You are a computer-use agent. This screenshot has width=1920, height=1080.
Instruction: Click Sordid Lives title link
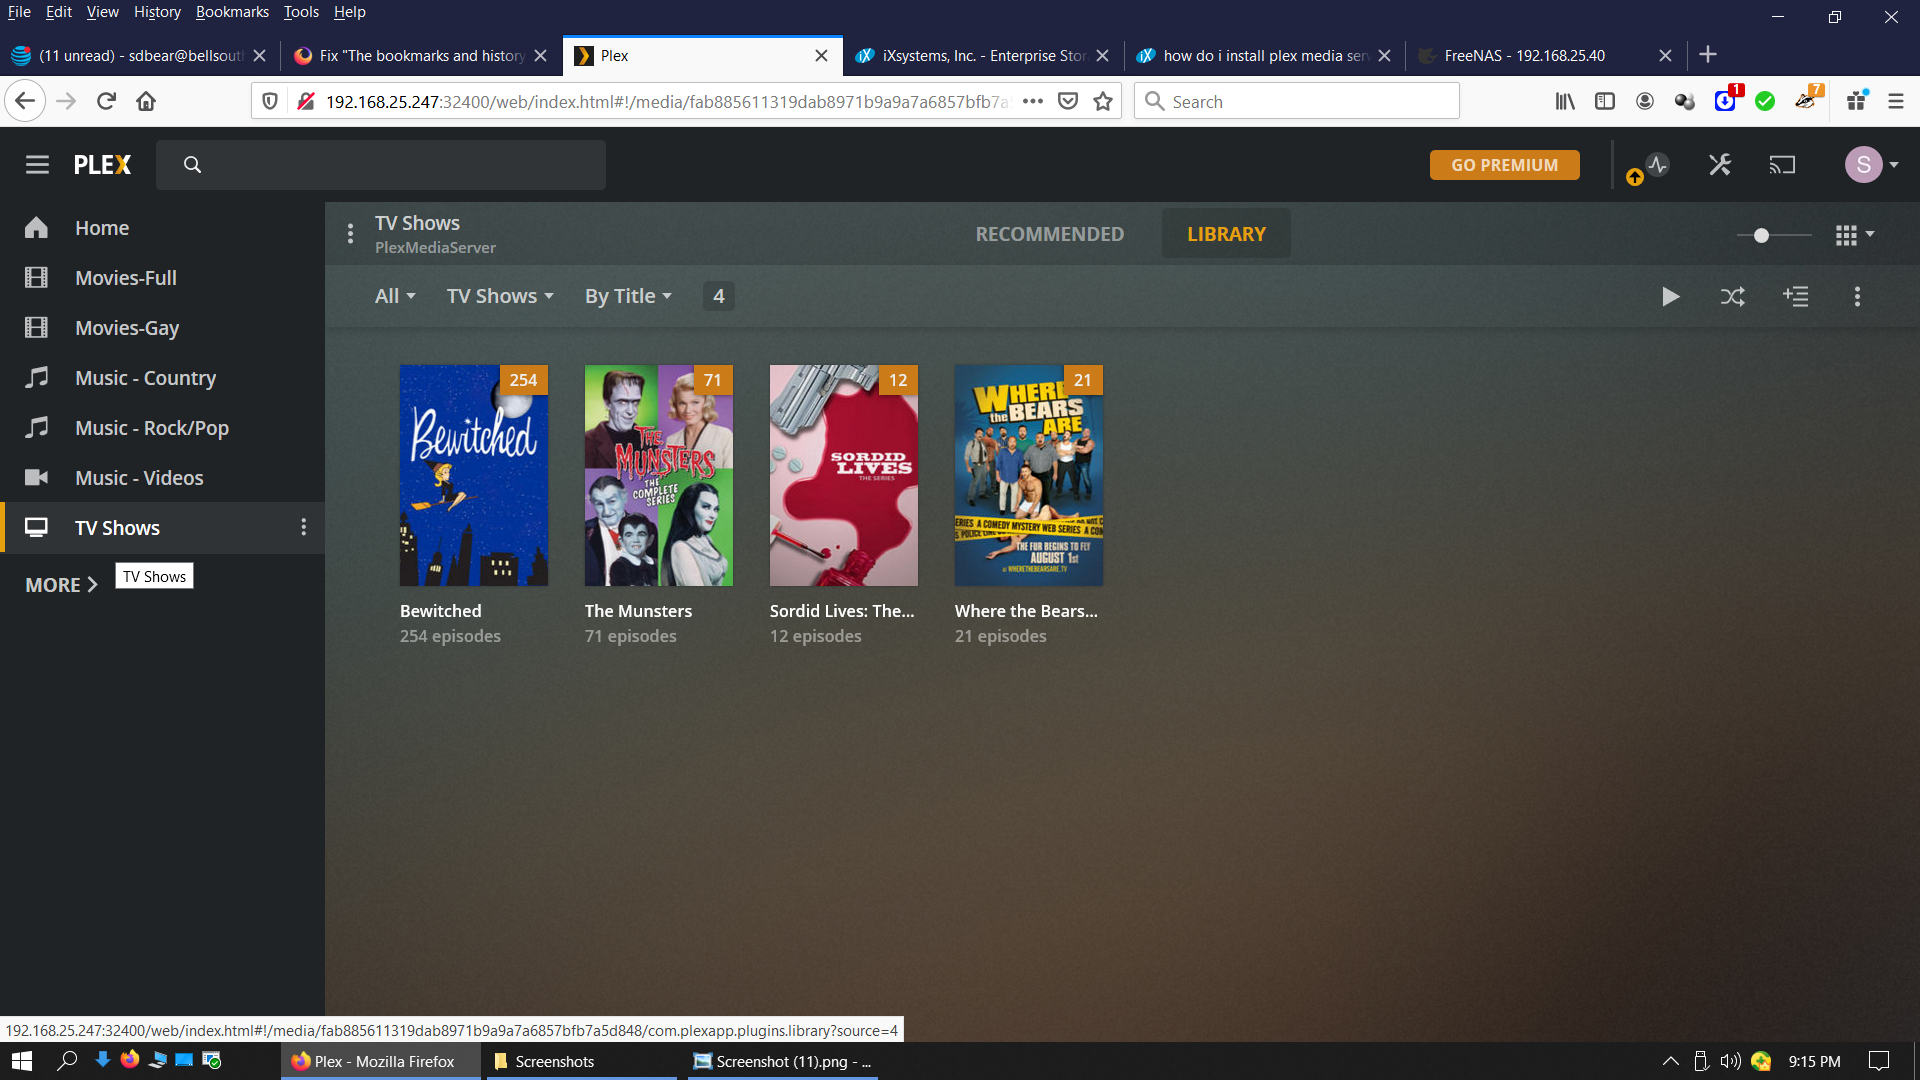842,611
